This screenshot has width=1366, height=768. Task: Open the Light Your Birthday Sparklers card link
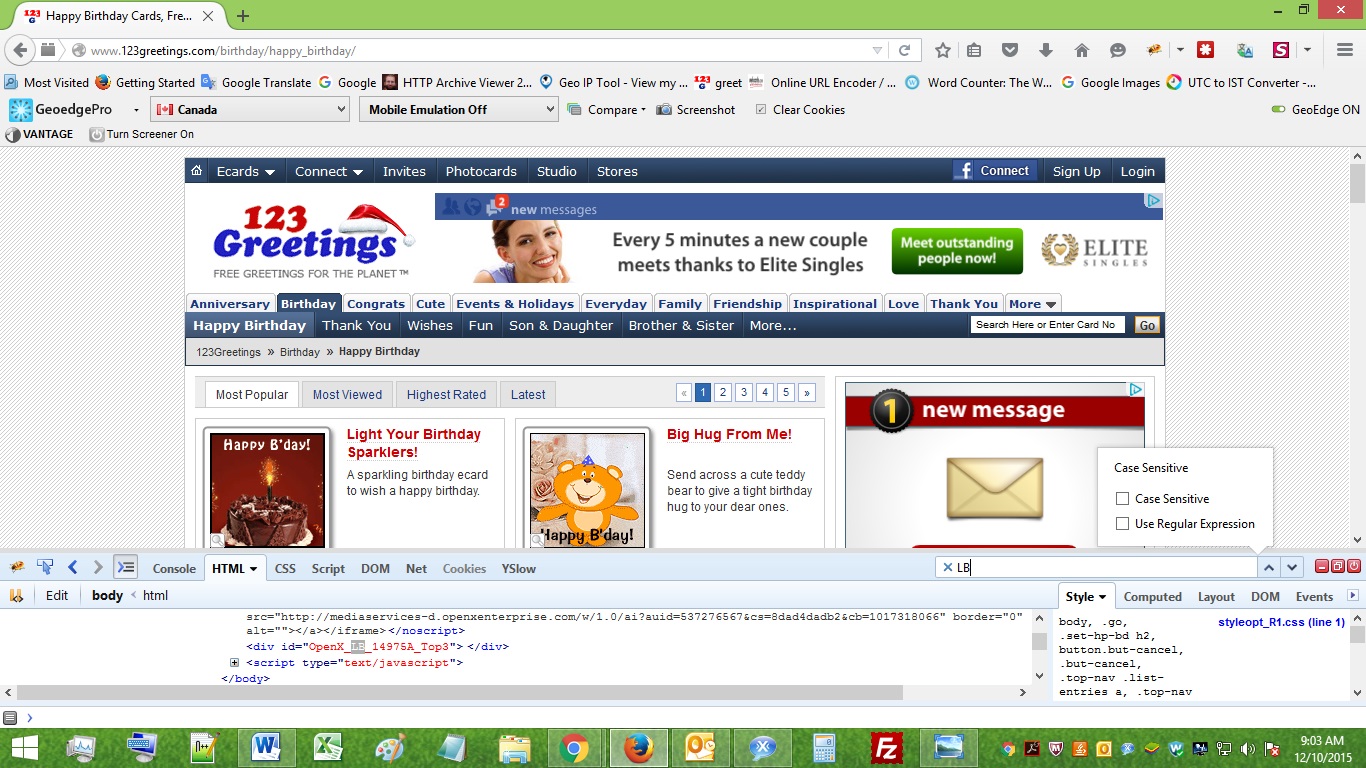pos(414,443)
